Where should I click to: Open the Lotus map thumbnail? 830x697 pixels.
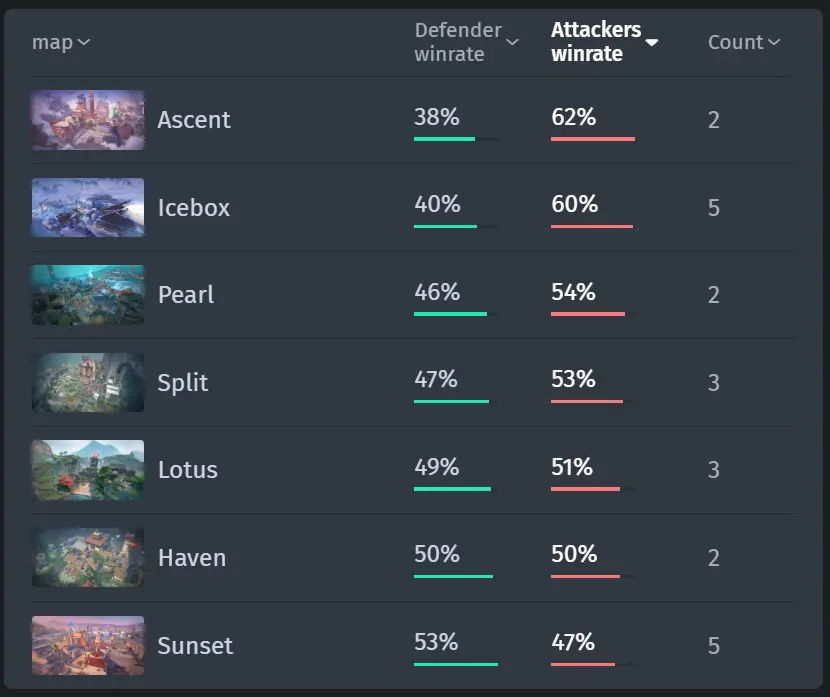pos(88,470)
